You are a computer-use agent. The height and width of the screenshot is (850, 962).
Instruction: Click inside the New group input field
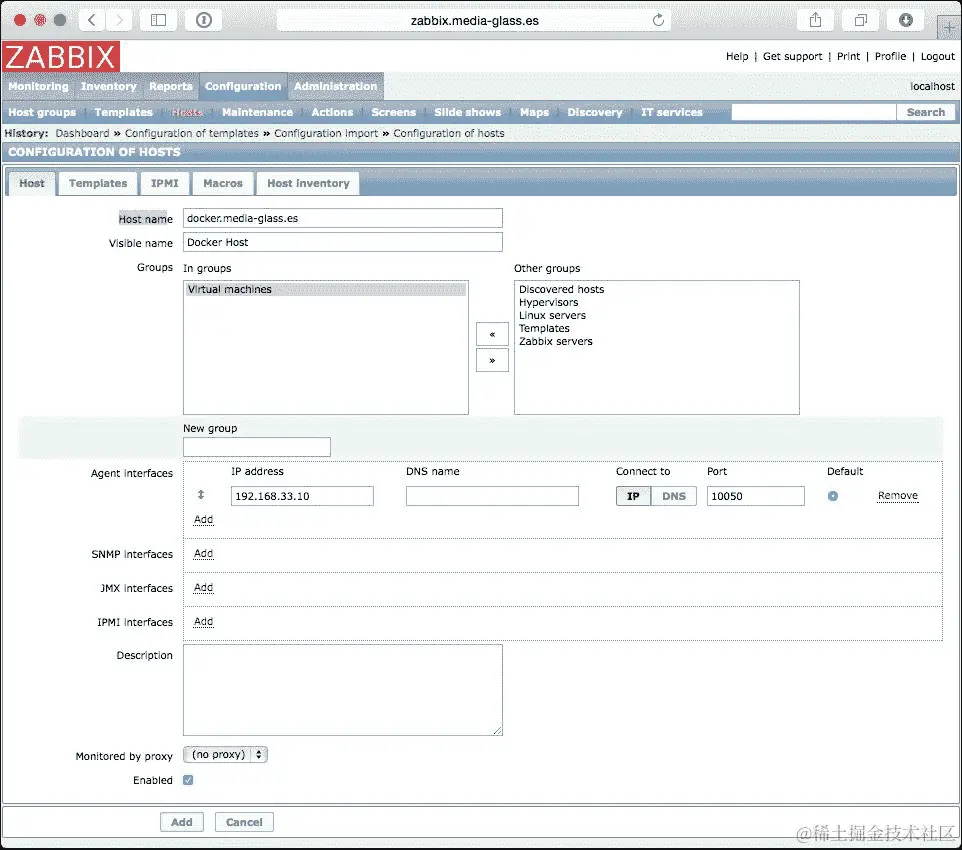click(256, 447)
